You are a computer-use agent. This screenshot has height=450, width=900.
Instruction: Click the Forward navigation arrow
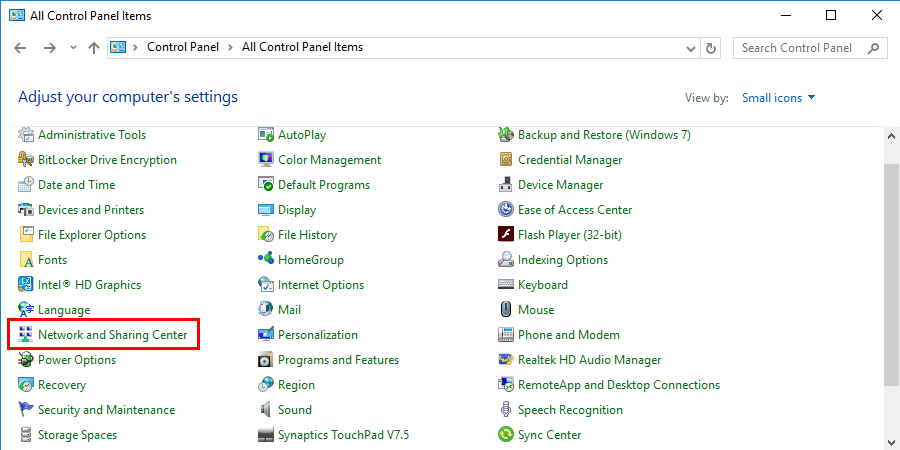(50, 48)
